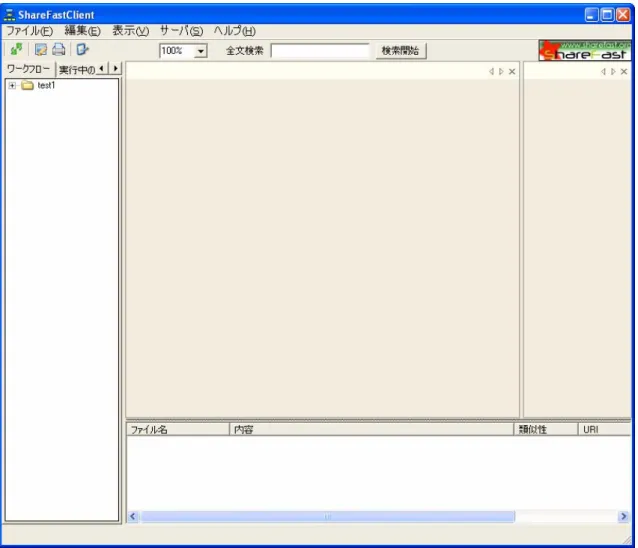
Task: Go to next tab in center pane
Action: [x=501, y=72]
